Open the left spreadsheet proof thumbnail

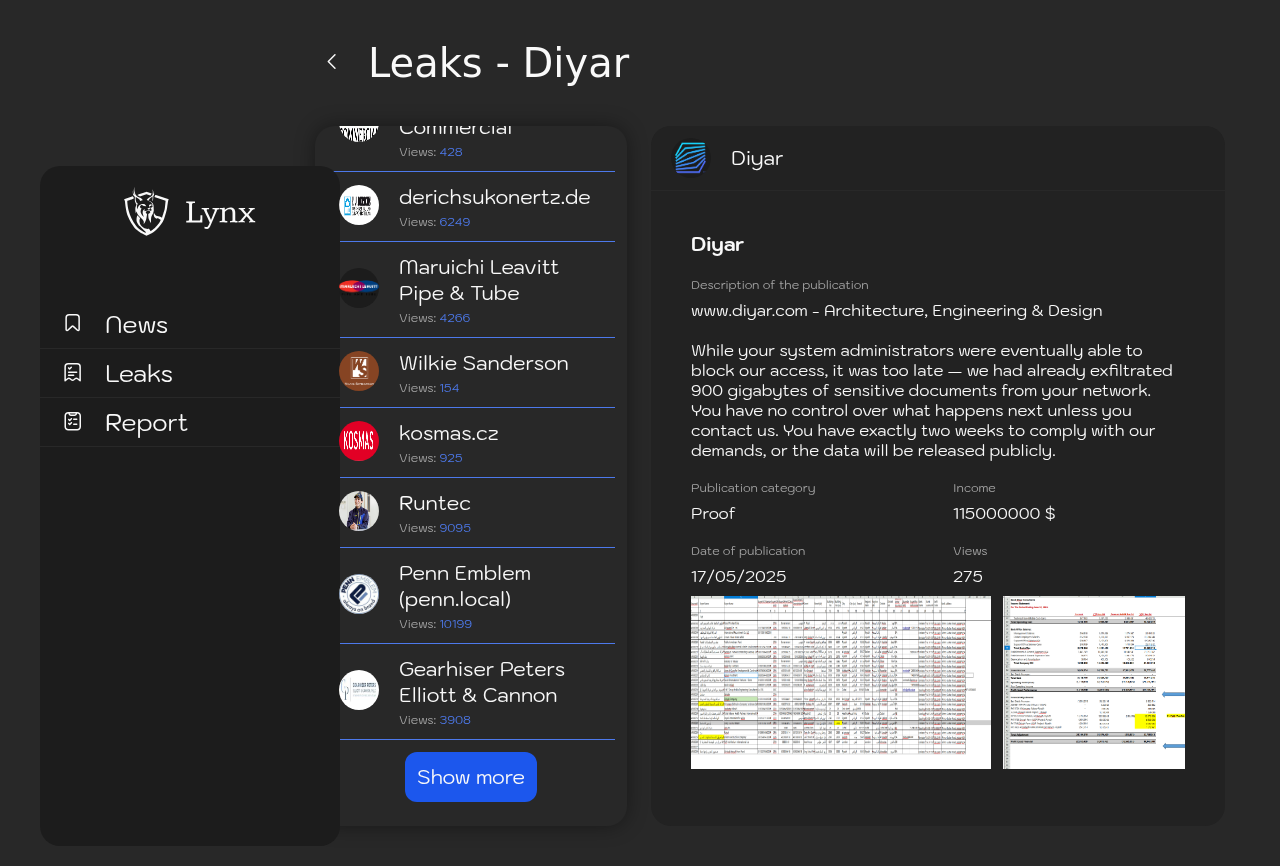[x=841, y=683]
